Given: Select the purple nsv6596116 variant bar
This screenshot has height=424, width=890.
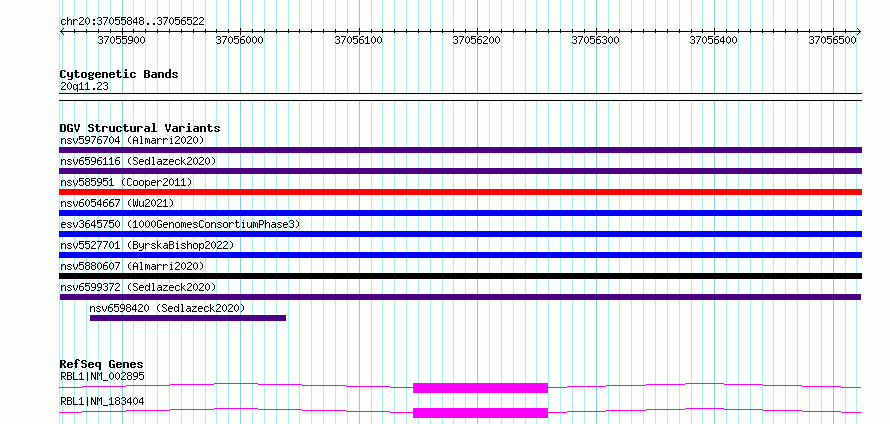Looking at the screenshot, I should click(x=460, y=171).
